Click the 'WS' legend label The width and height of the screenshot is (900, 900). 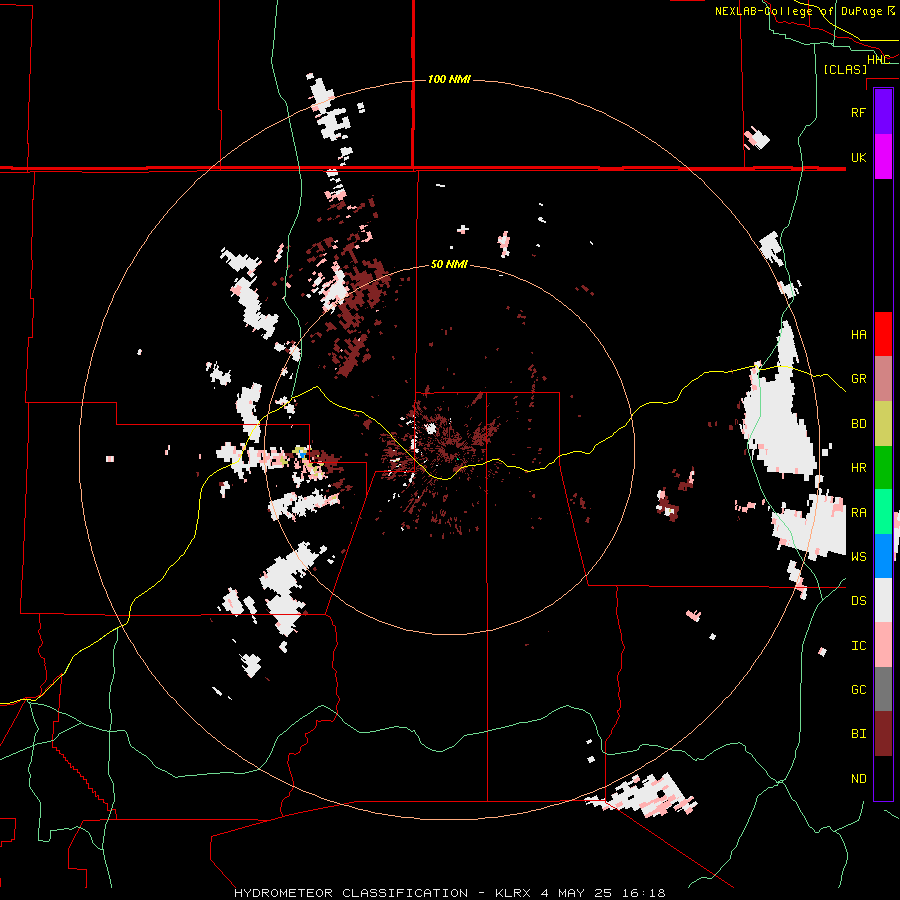(859, 557)
